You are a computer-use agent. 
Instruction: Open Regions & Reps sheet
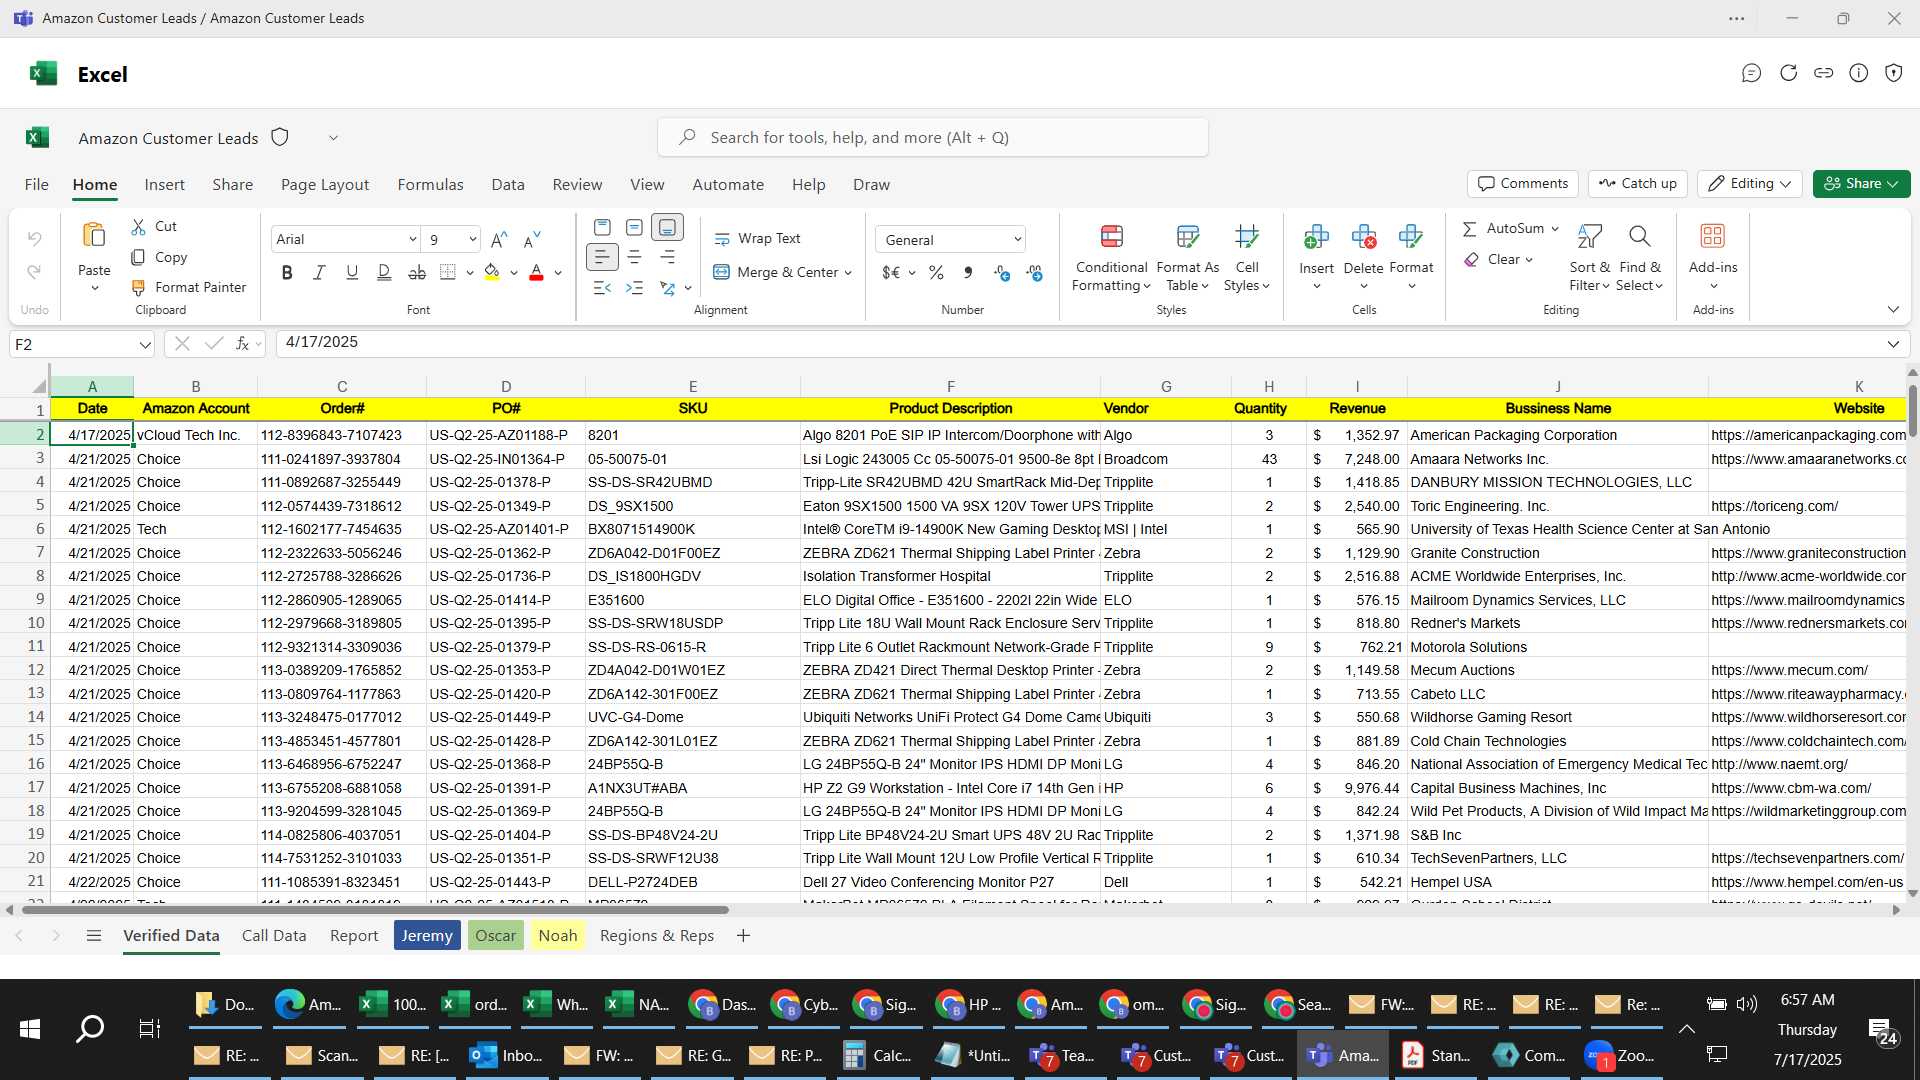(656, 936)
